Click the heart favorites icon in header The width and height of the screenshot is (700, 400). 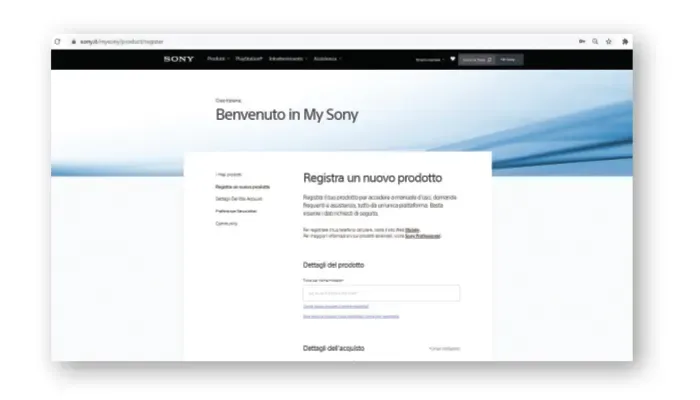451,60
